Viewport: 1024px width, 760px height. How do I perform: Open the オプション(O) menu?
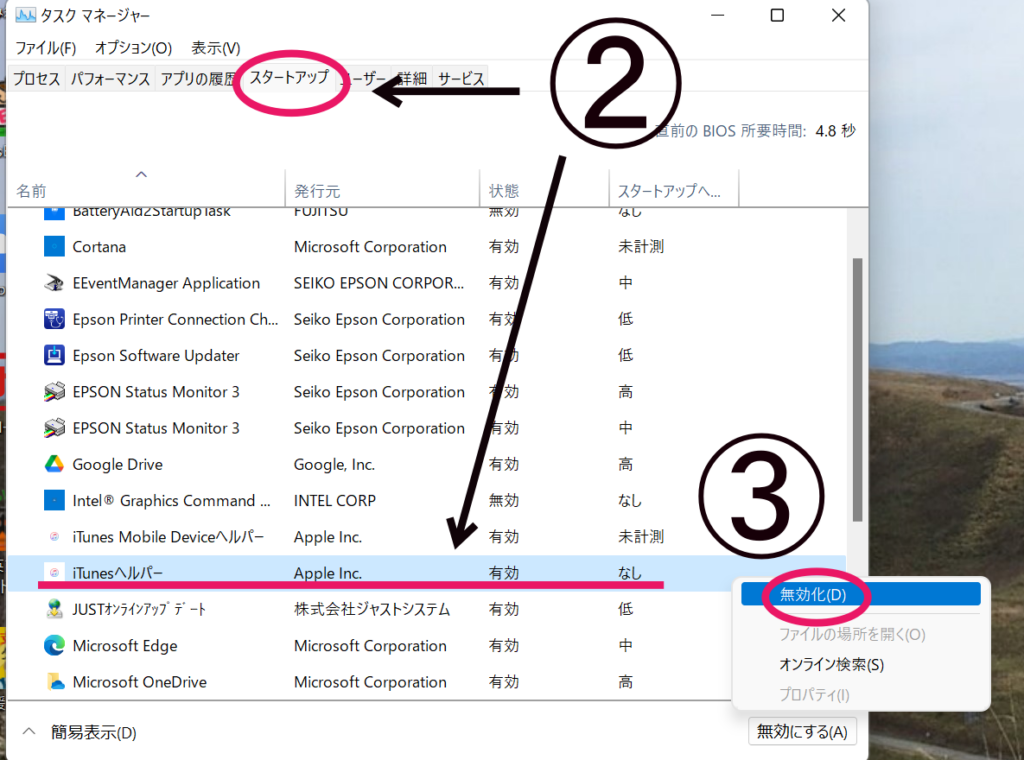pos(133,48)
